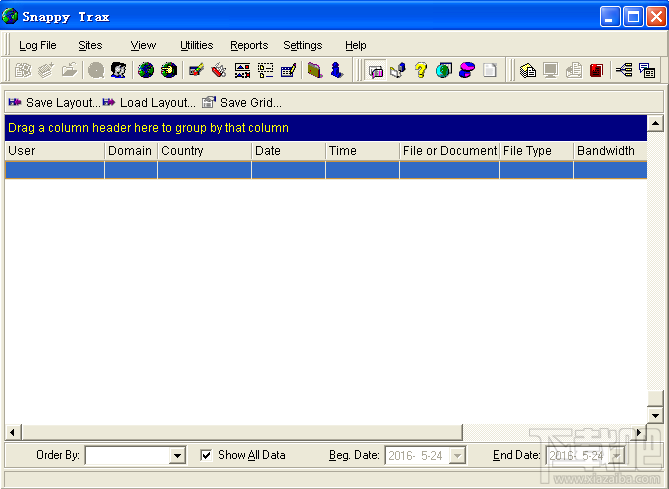Click the red document toolbar icon

click(596, 70)
